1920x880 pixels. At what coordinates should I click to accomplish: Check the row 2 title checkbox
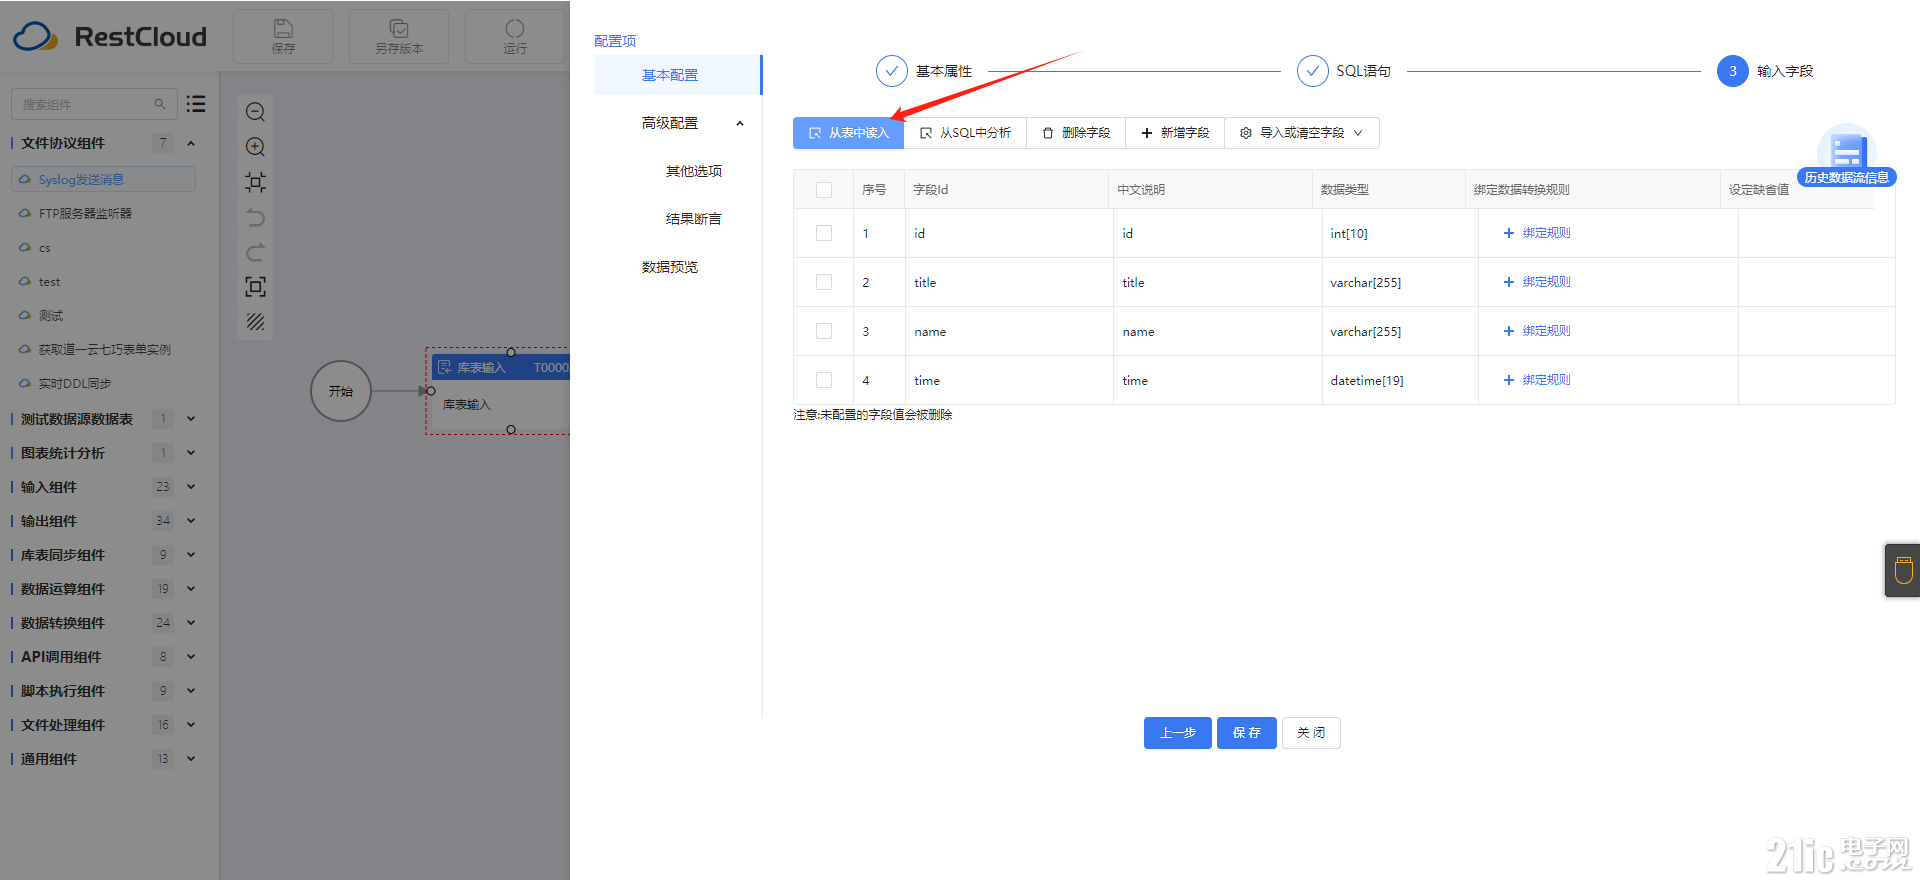click(x=824, y=282)
